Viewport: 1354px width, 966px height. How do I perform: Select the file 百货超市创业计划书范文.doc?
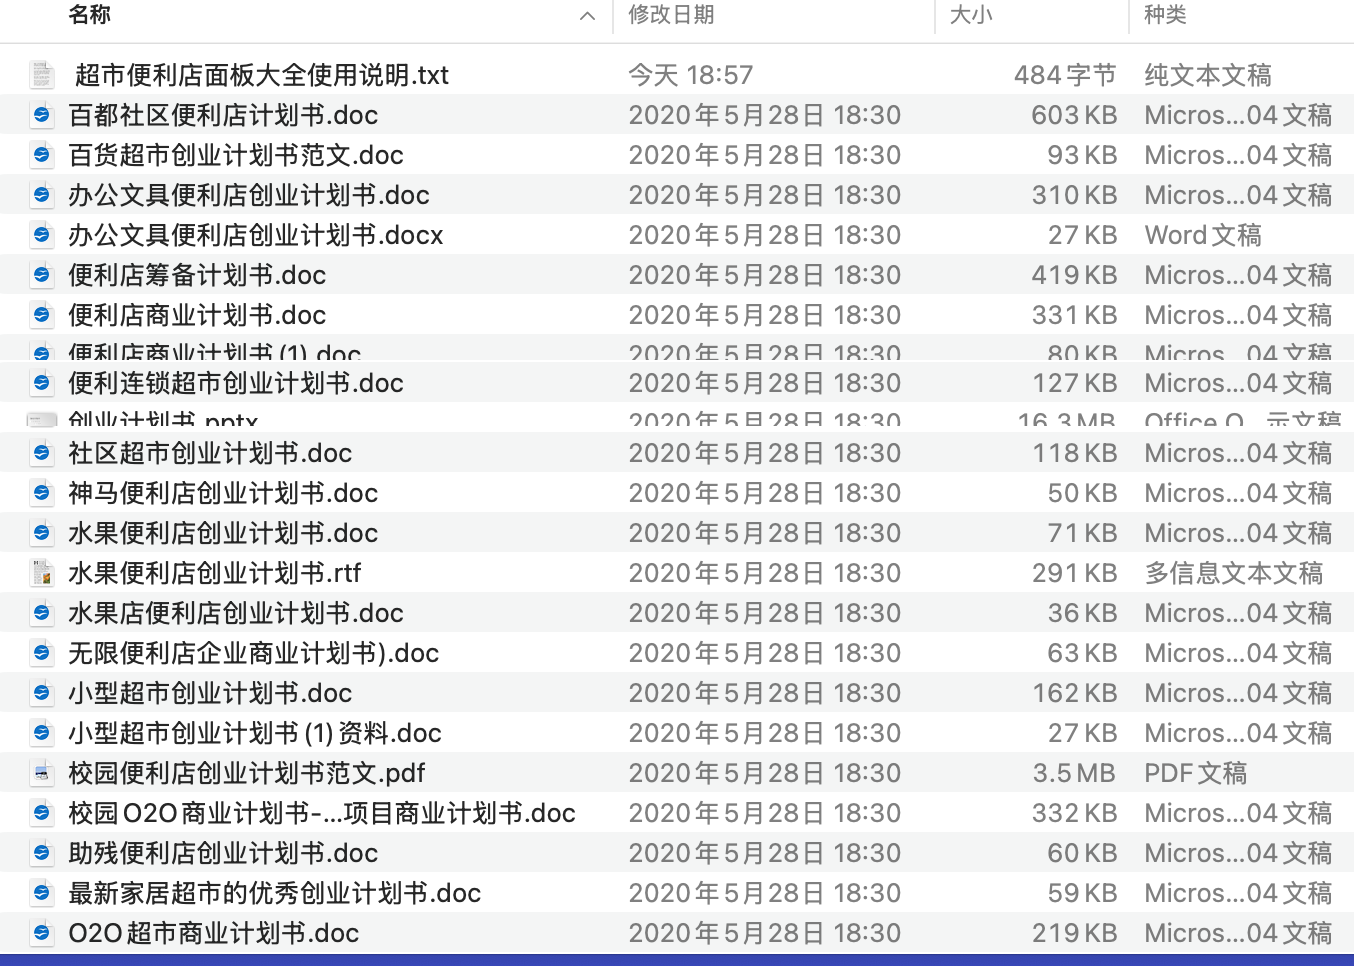[x=236, y=155]
